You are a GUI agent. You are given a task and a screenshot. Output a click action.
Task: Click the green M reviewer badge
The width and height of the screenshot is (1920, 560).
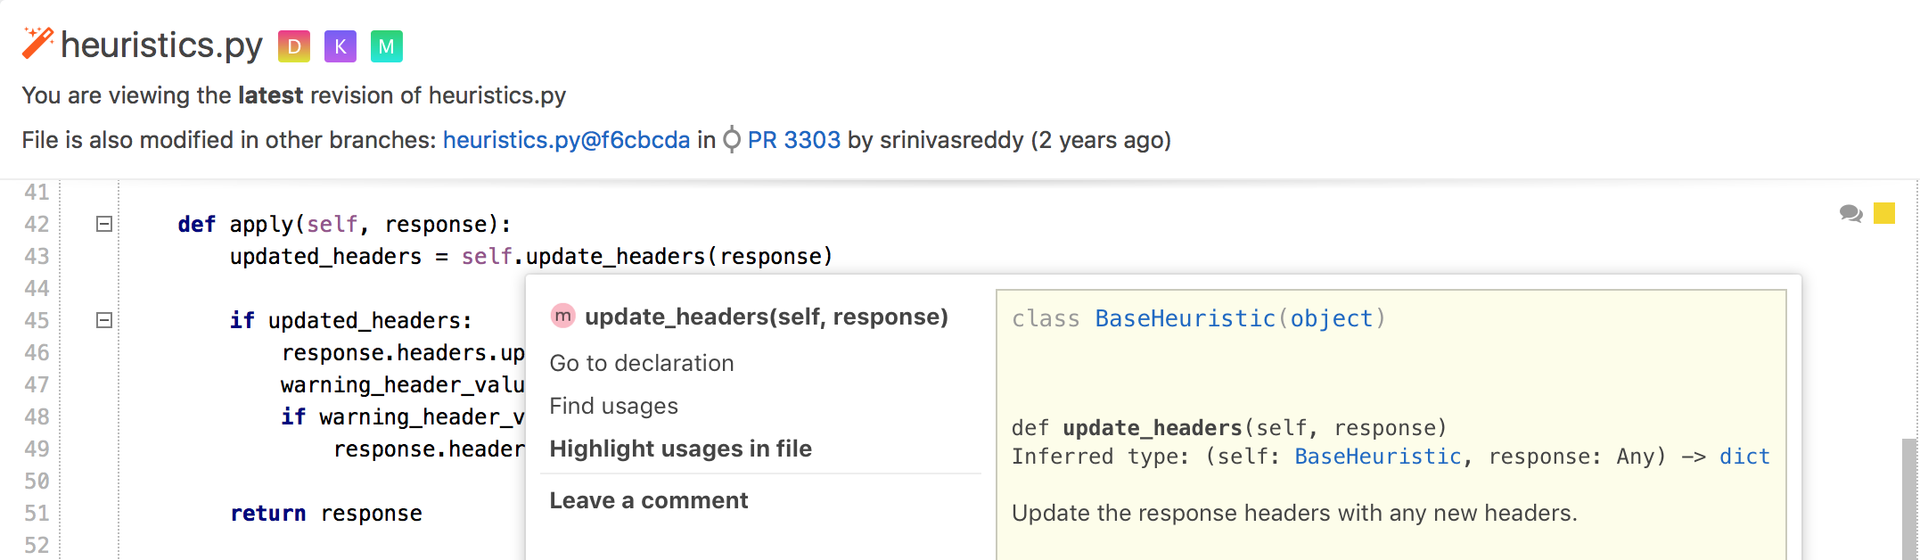tap(386, 46)
